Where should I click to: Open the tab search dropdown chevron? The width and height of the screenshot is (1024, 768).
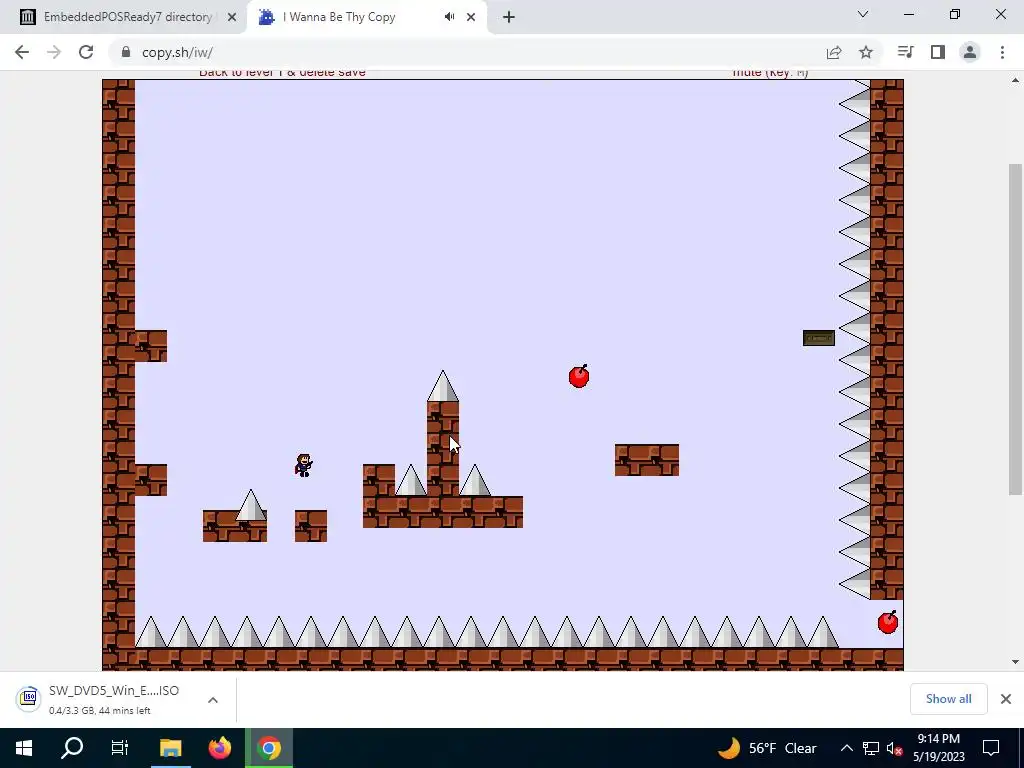point(863,14)
